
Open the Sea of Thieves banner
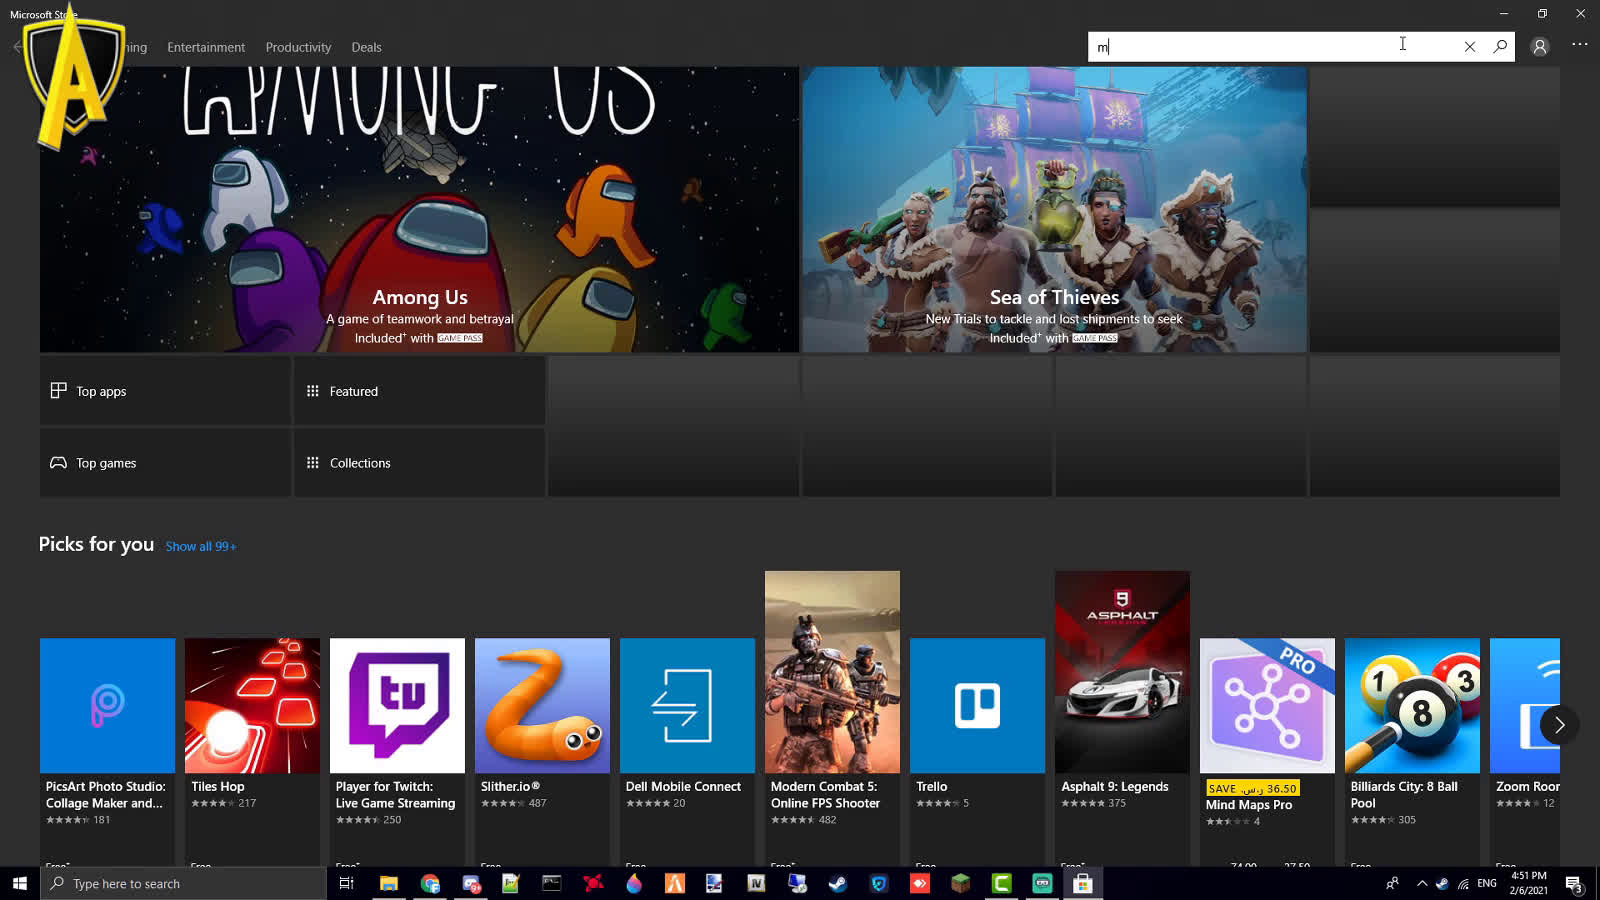1054,210
